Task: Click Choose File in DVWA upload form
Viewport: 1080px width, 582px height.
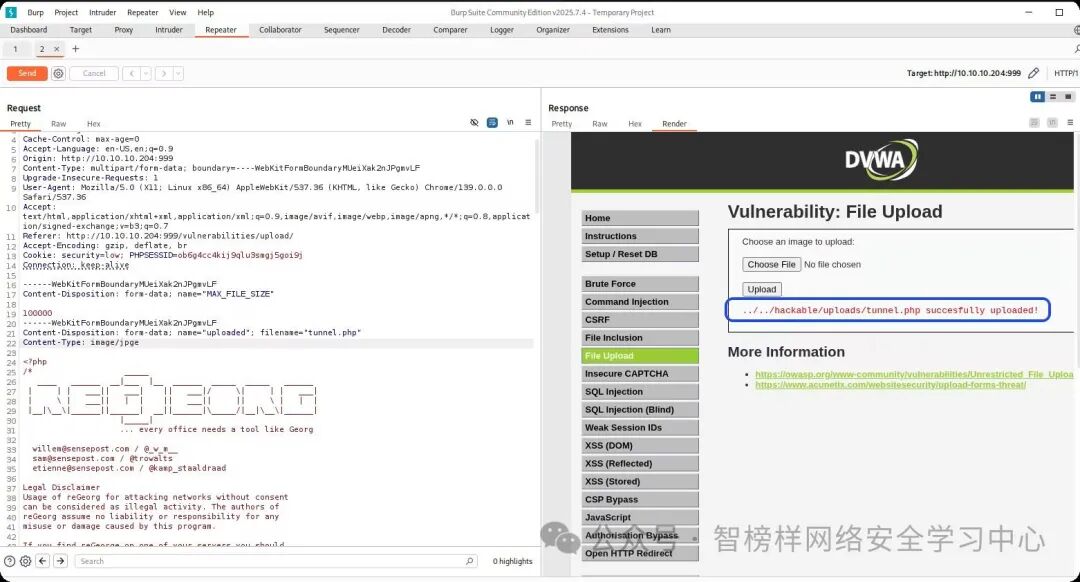Action: point(771,264)
